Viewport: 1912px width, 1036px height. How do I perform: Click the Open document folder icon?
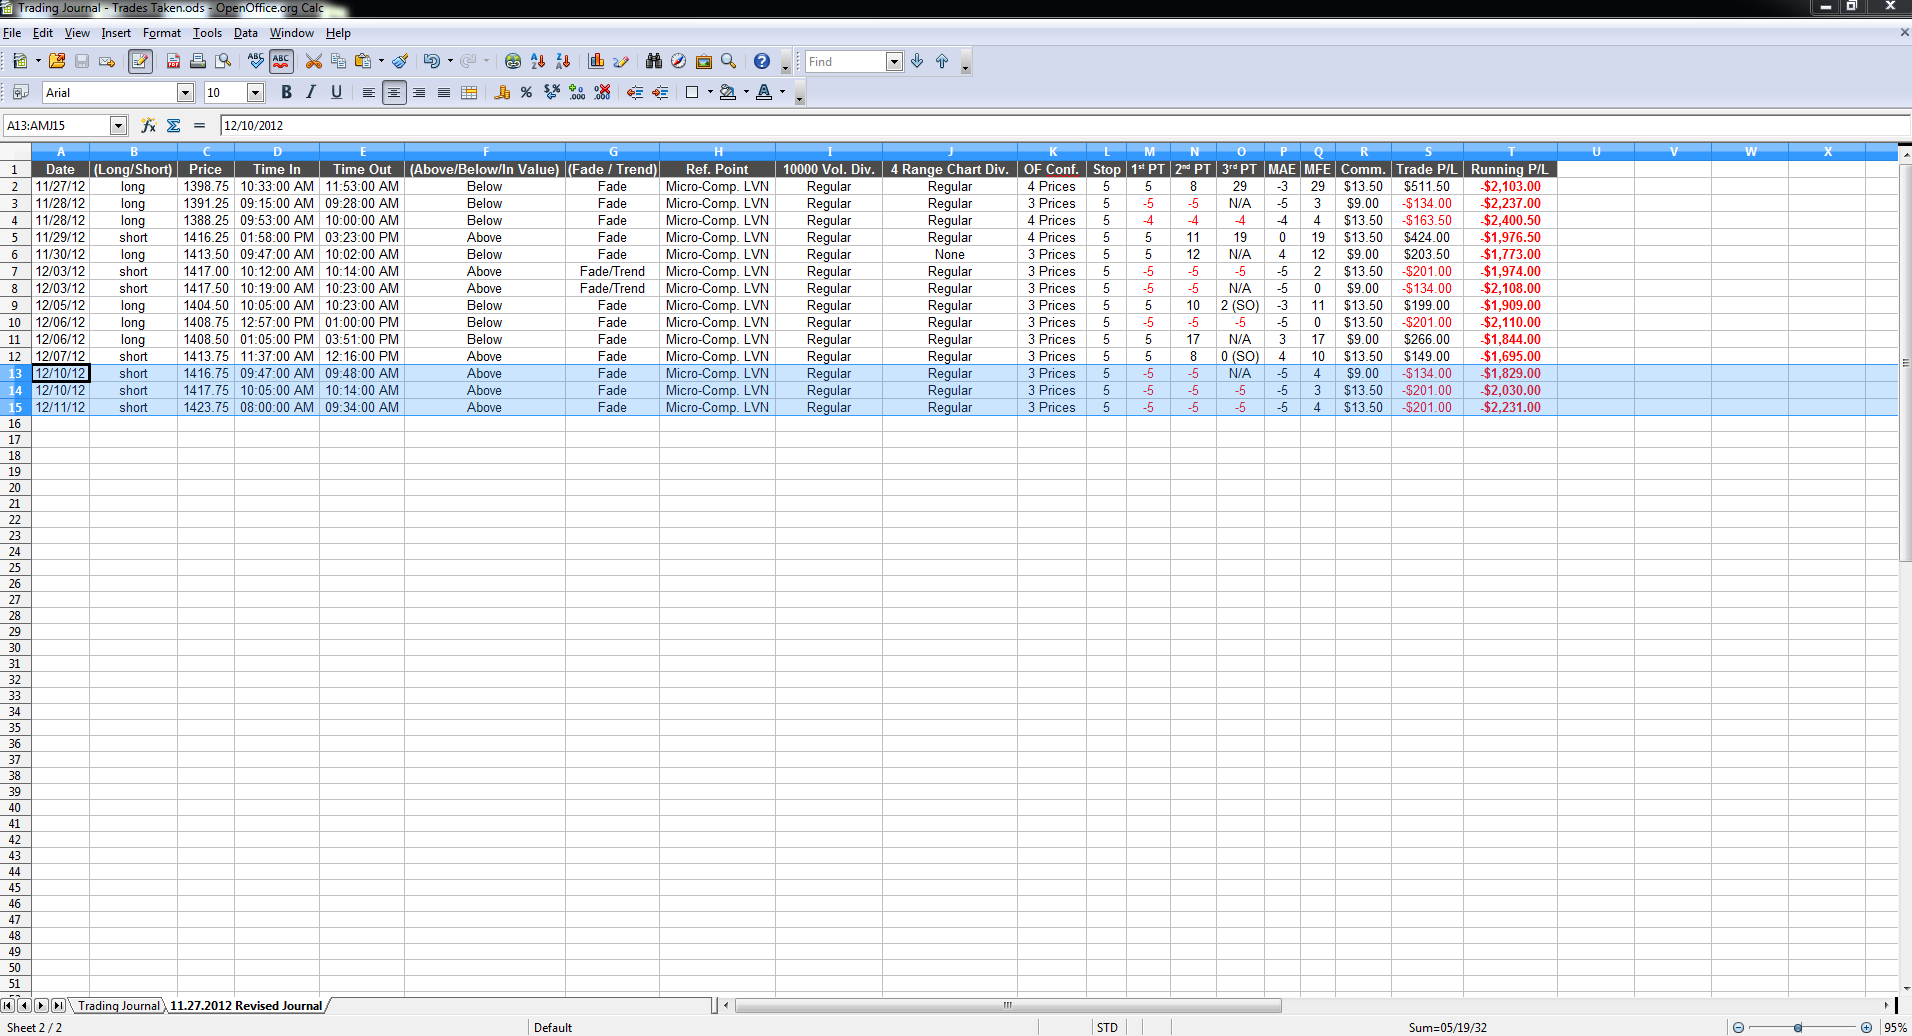57,62
